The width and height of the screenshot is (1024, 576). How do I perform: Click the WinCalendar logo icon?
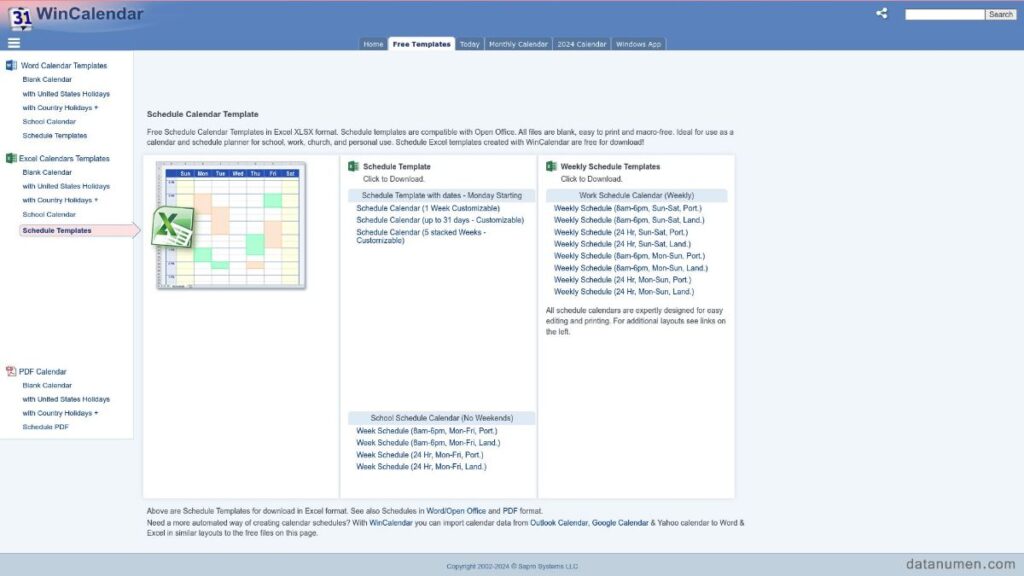pos(21,18)
